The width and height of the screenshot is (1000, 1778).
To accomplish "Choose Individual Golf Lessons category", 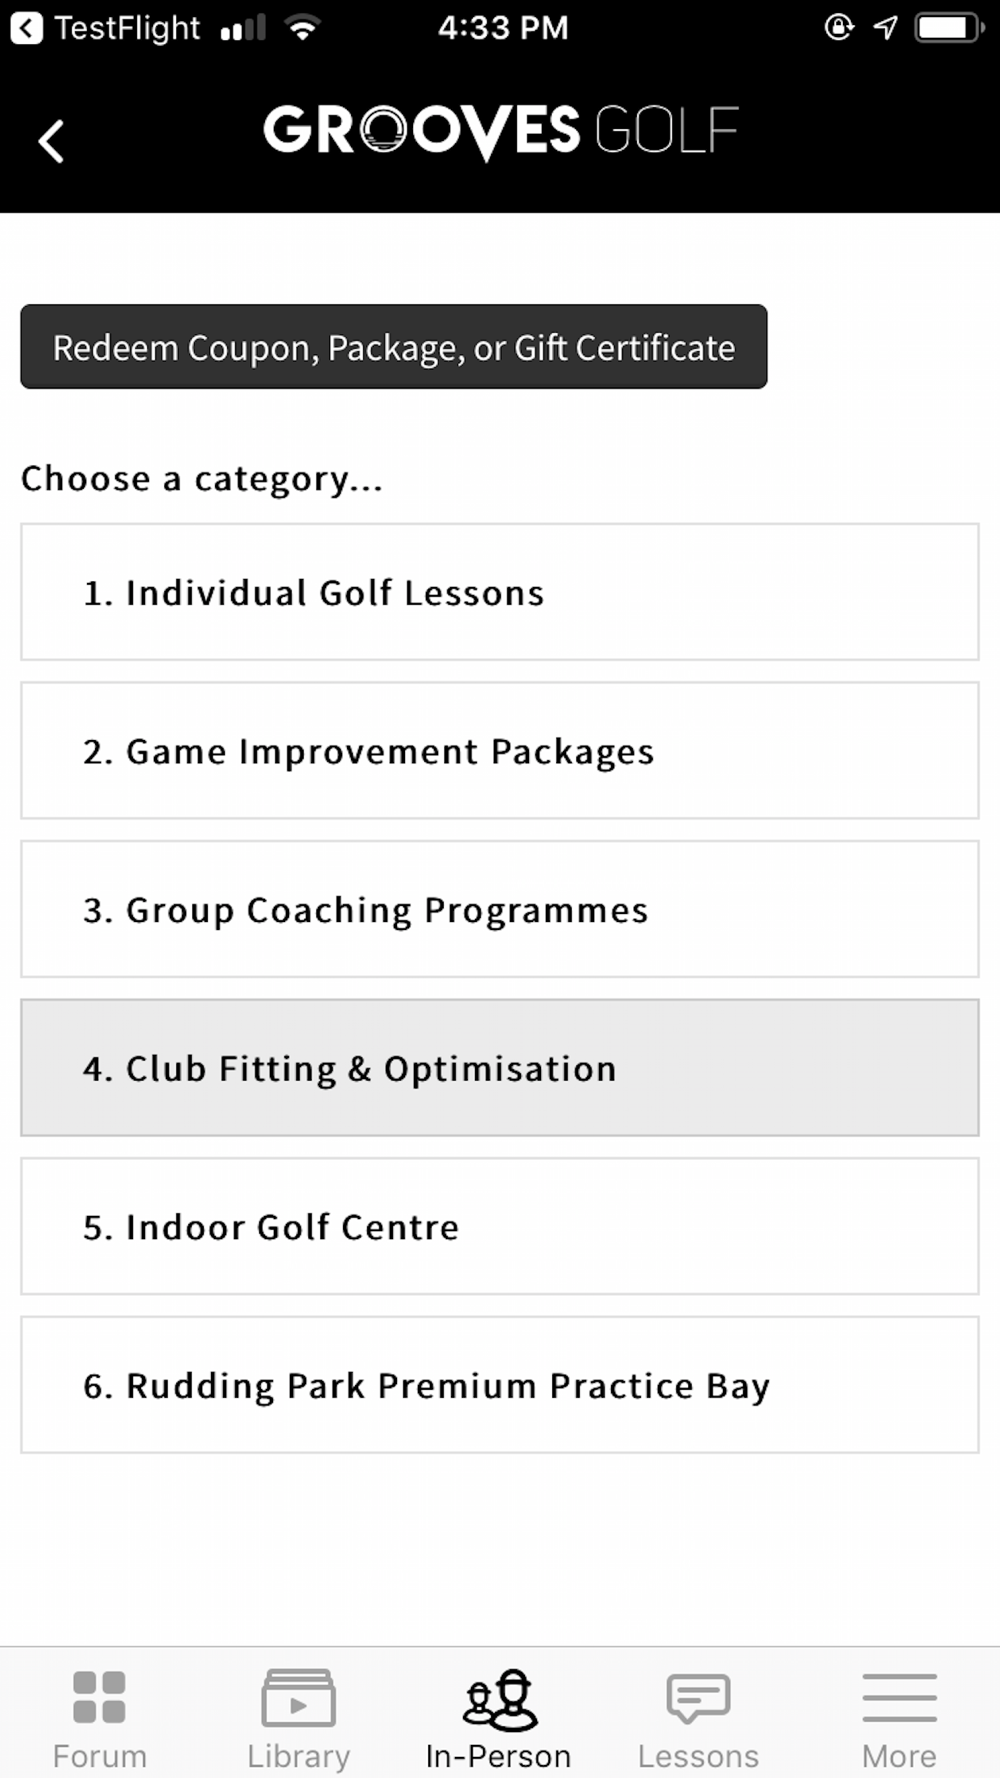I will pyautogui.click(x=500, y=592).
